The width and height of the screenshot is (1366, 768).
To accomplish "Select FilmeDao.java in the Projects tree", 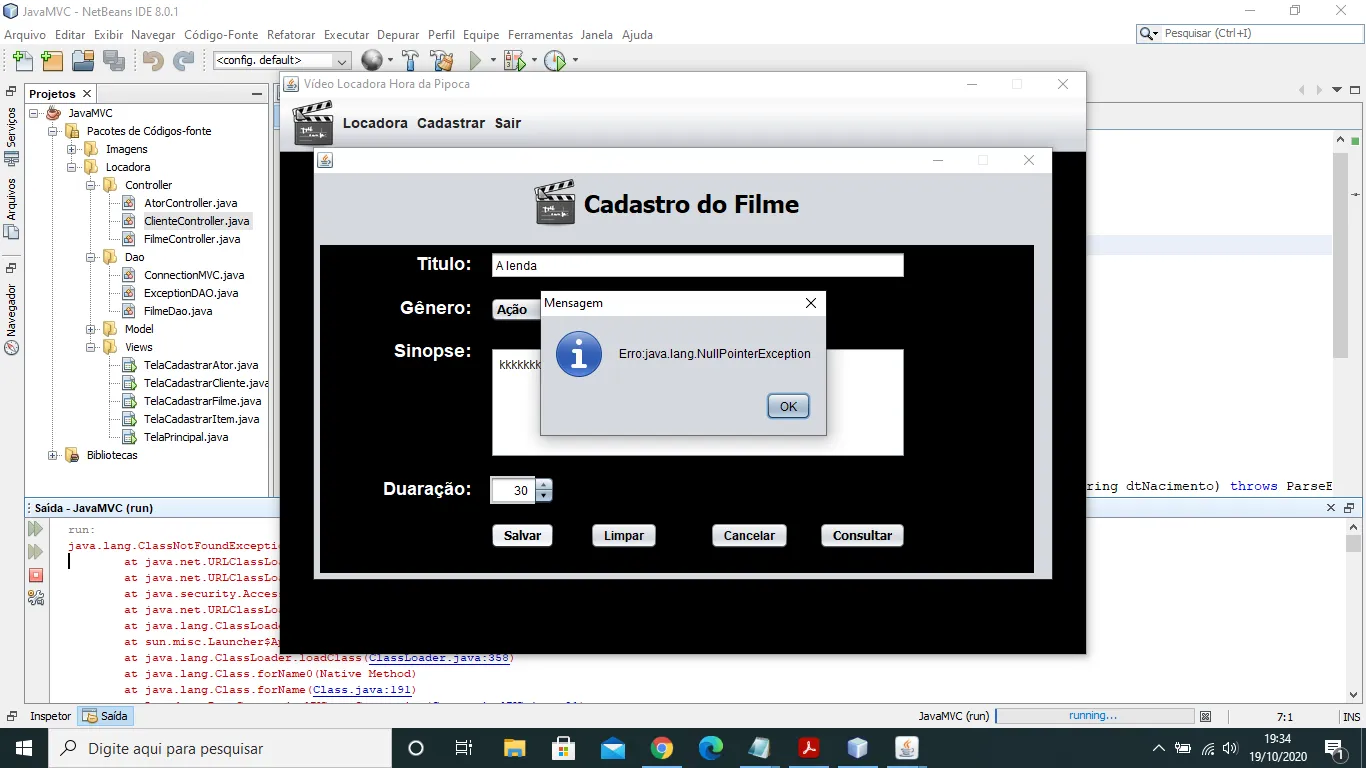I will coord(177,311).
